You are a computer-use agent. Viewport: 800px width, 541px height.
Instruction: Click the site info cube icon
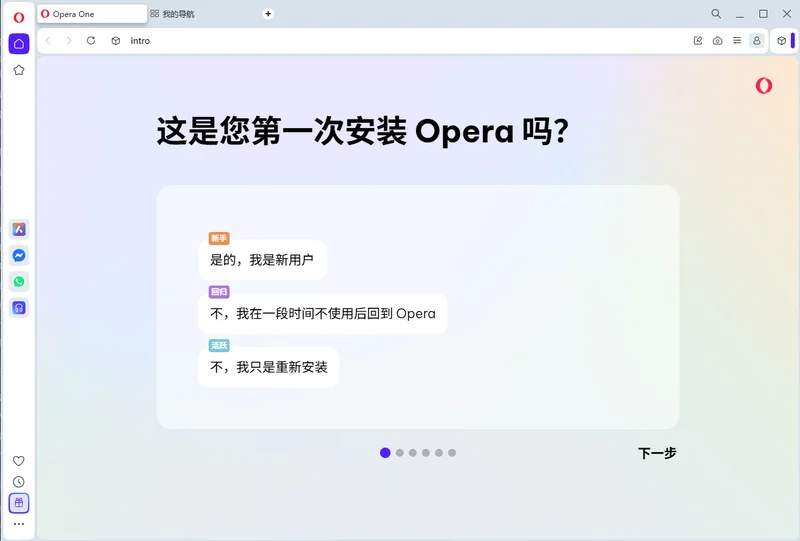tap(116, 41)
